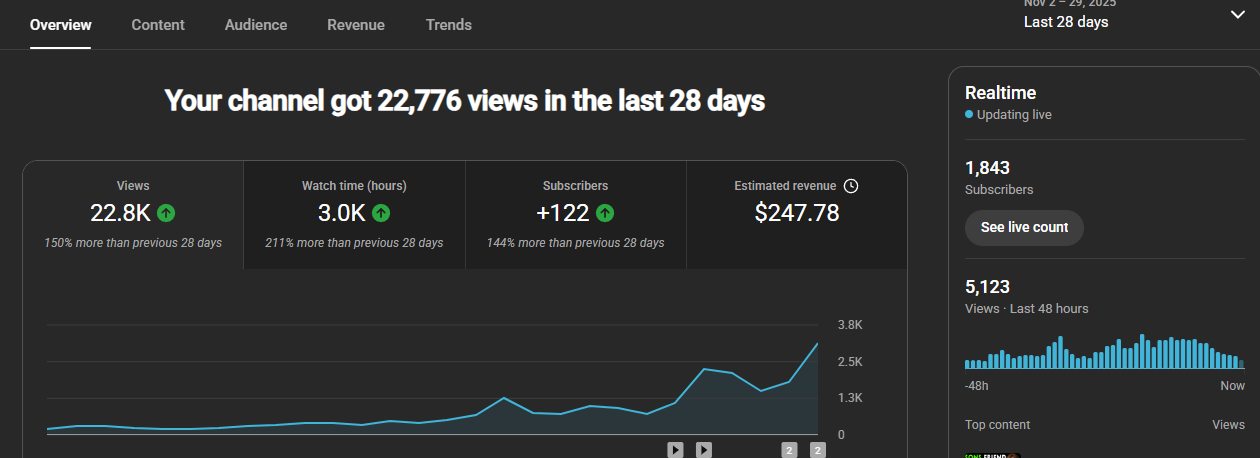This screenshot has width=1260, height=458.
Task: Select the Watch time (hours) metric card
Action: coord(354,215)
